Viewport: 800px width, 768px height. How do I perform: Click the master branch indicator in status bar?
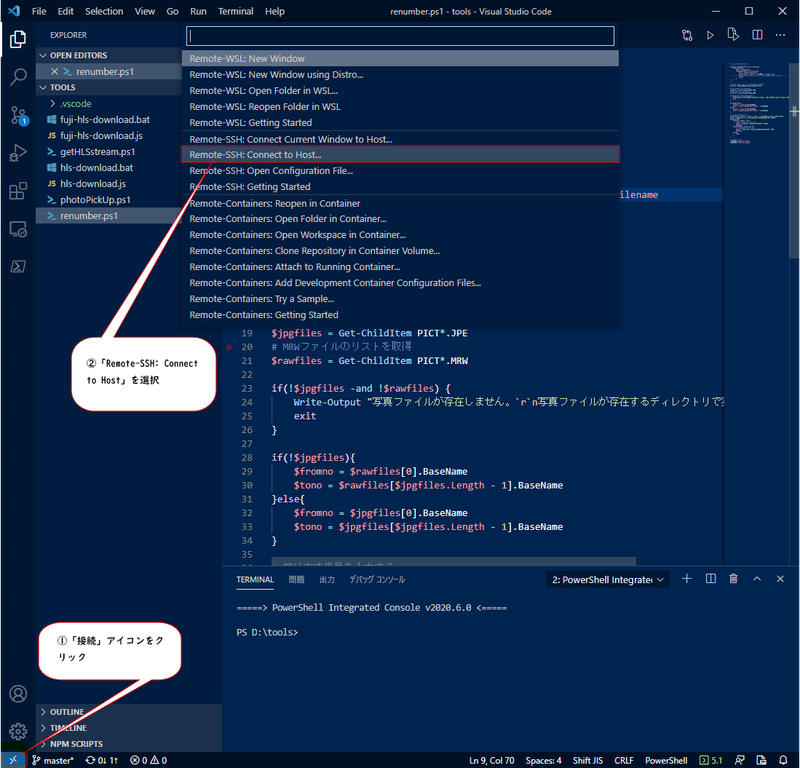pyautogui.click(x=53, y=760)
